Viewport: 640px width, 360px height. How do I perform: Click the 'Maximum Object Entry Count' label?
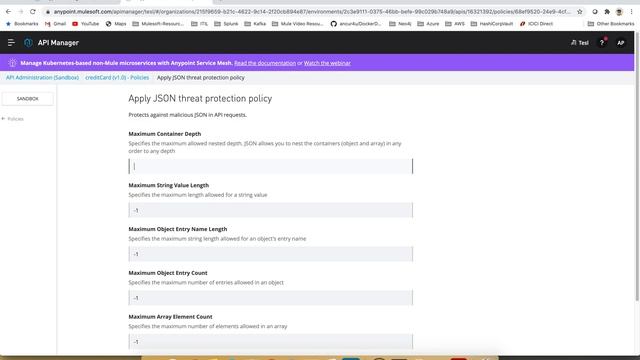click(x=168, y=273)
